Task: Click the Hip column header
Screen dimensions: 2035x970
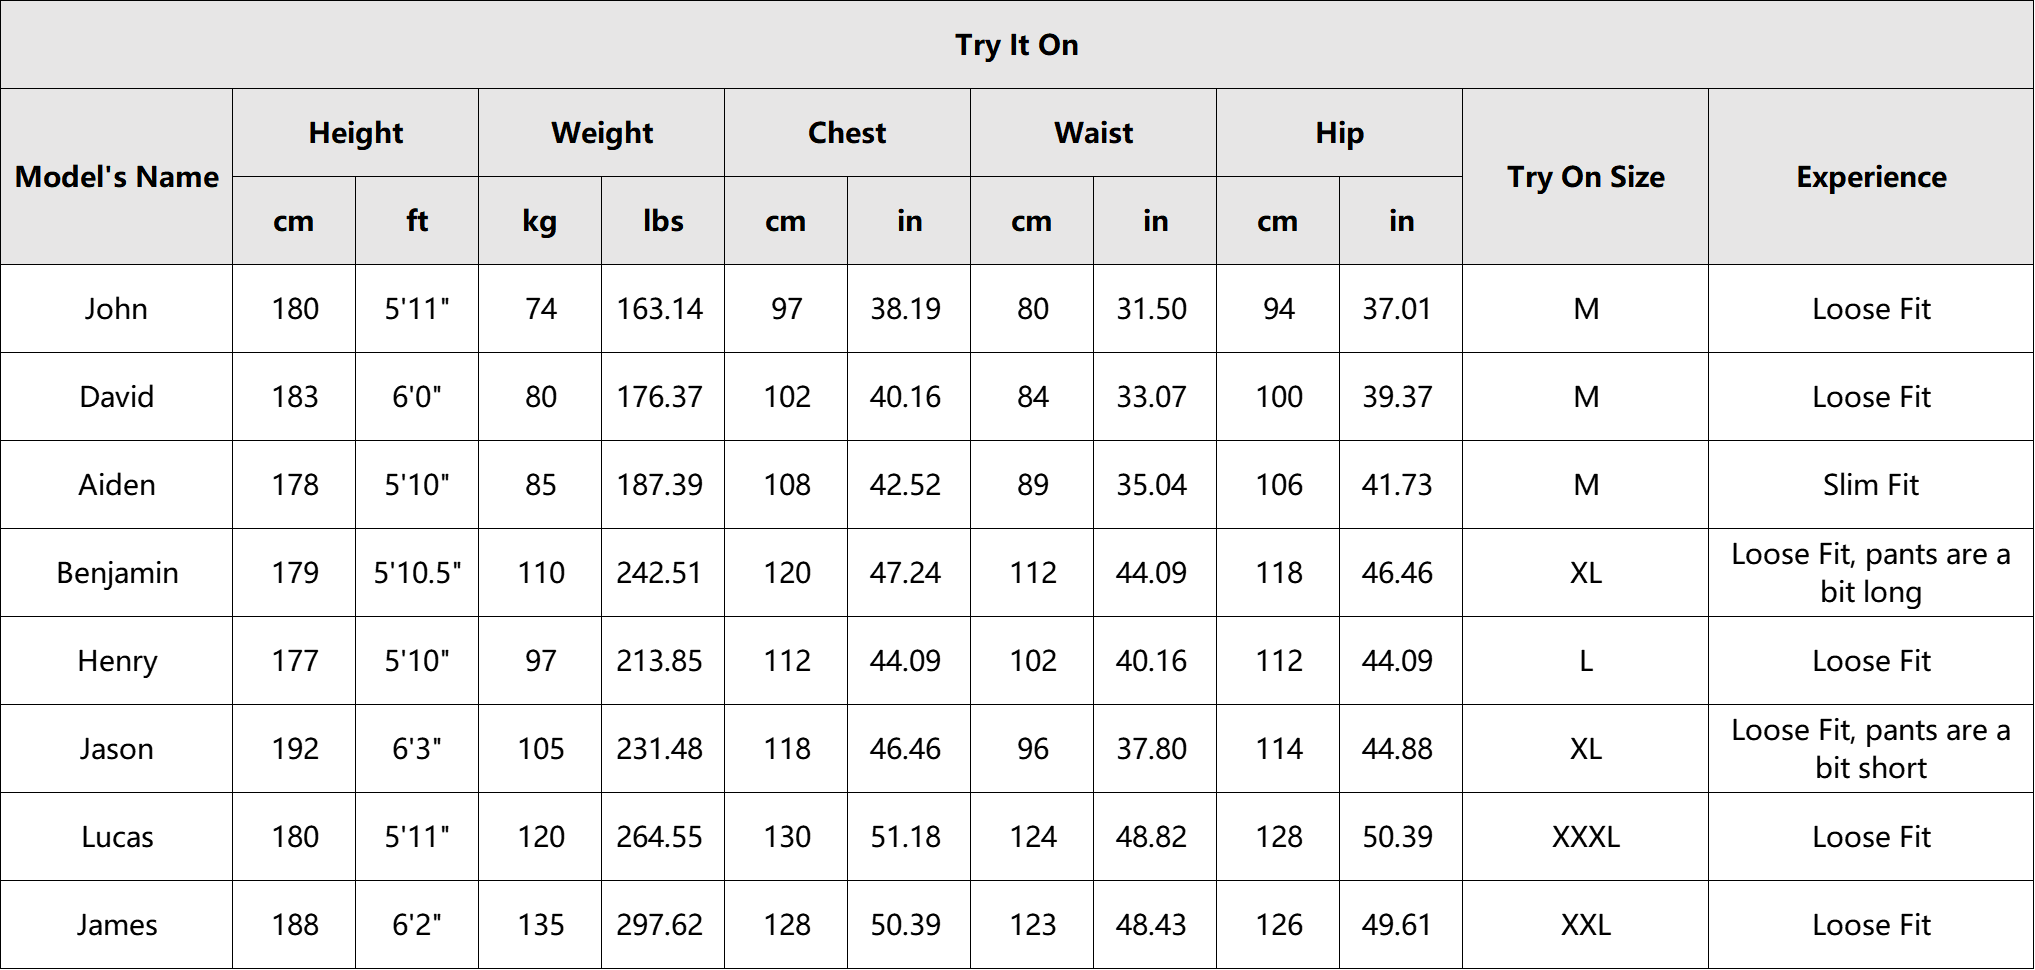Action: click(1339, 133)
